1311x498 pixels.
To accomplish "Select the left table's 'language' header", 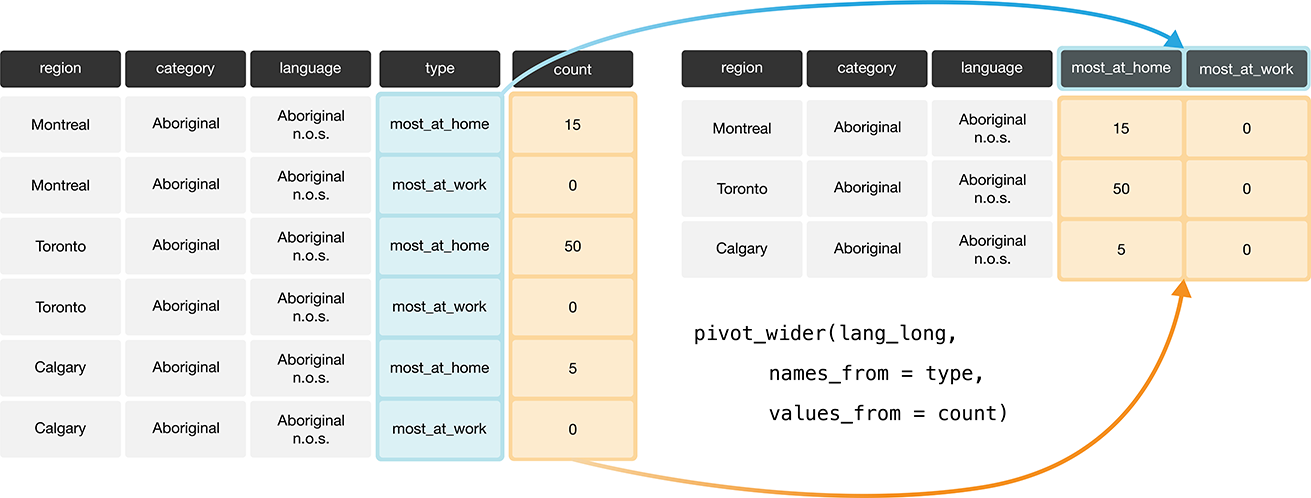I will click(310, 69).
